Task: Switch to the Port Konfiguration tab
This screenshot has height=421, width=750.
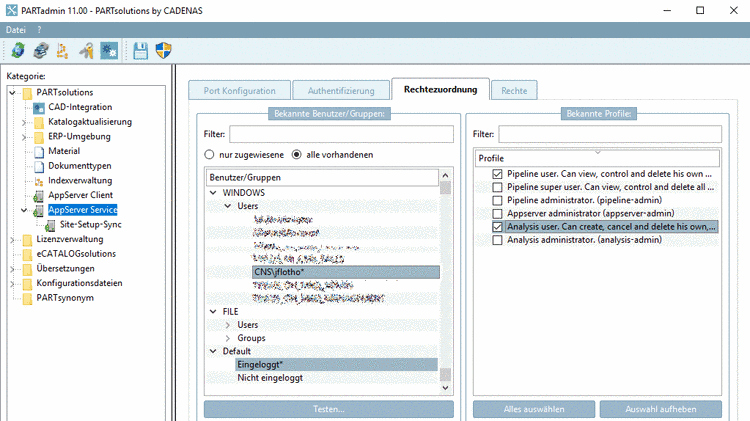Action: click(240, 90)
